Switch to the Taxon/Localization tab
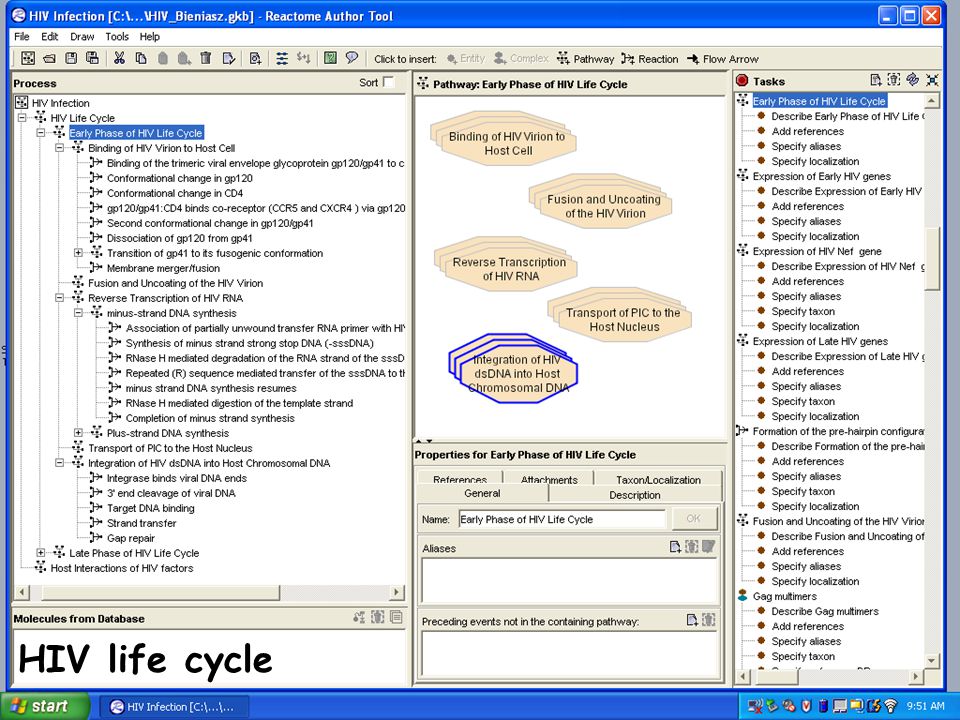Viewport: 960px width, 720px height. pos(658,479)
